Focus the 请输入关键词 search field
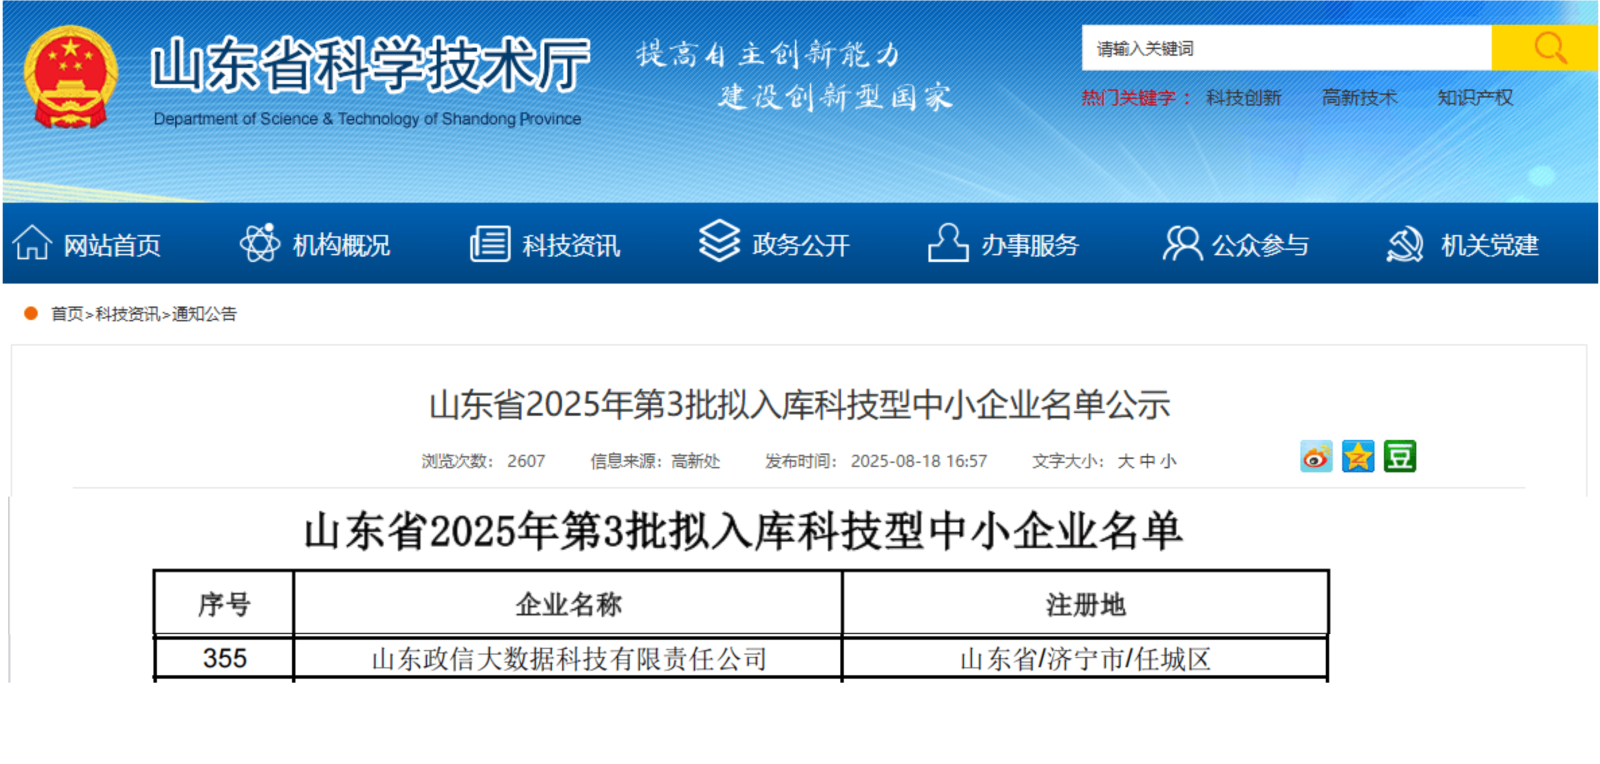The width and height of the screenshot is (1600, 764). (1286, 48)
